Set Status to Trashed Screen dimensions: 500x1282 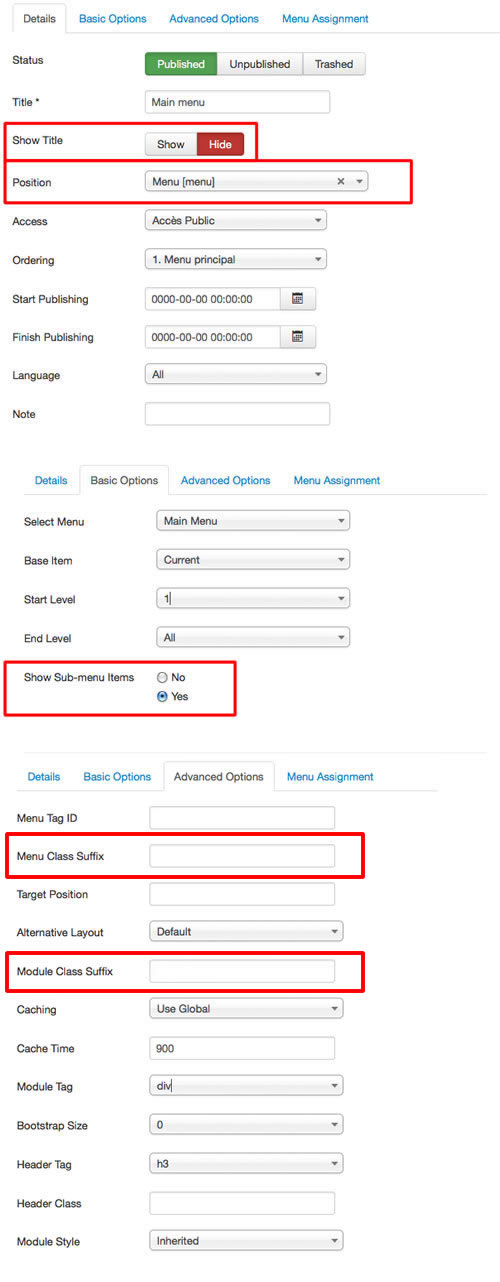pyautogui.click(x=334, y=64)
